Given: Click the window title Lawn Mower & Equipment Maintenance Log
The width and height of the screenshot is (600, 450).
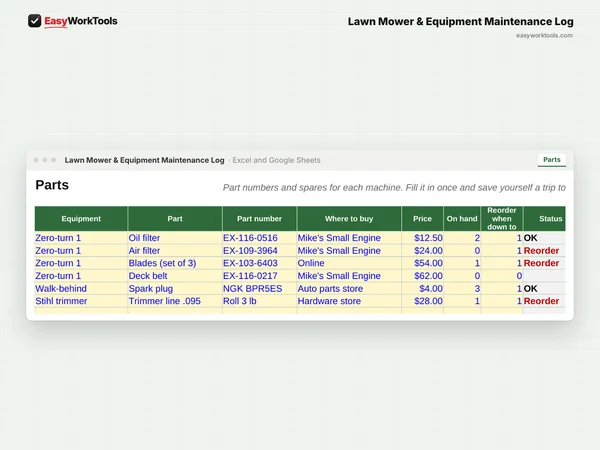Looking at the screenshot, I should (144, 160).
